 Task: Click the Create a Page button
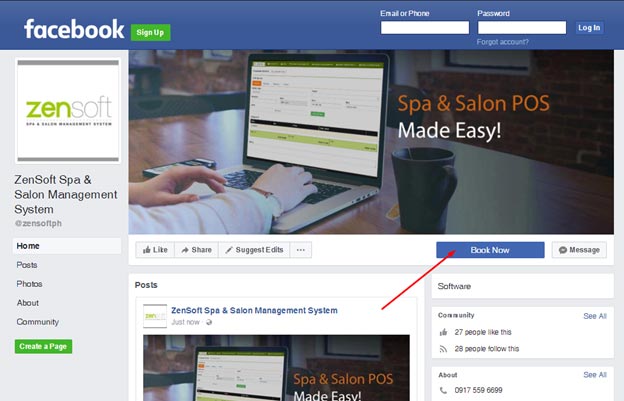(43, 346)
